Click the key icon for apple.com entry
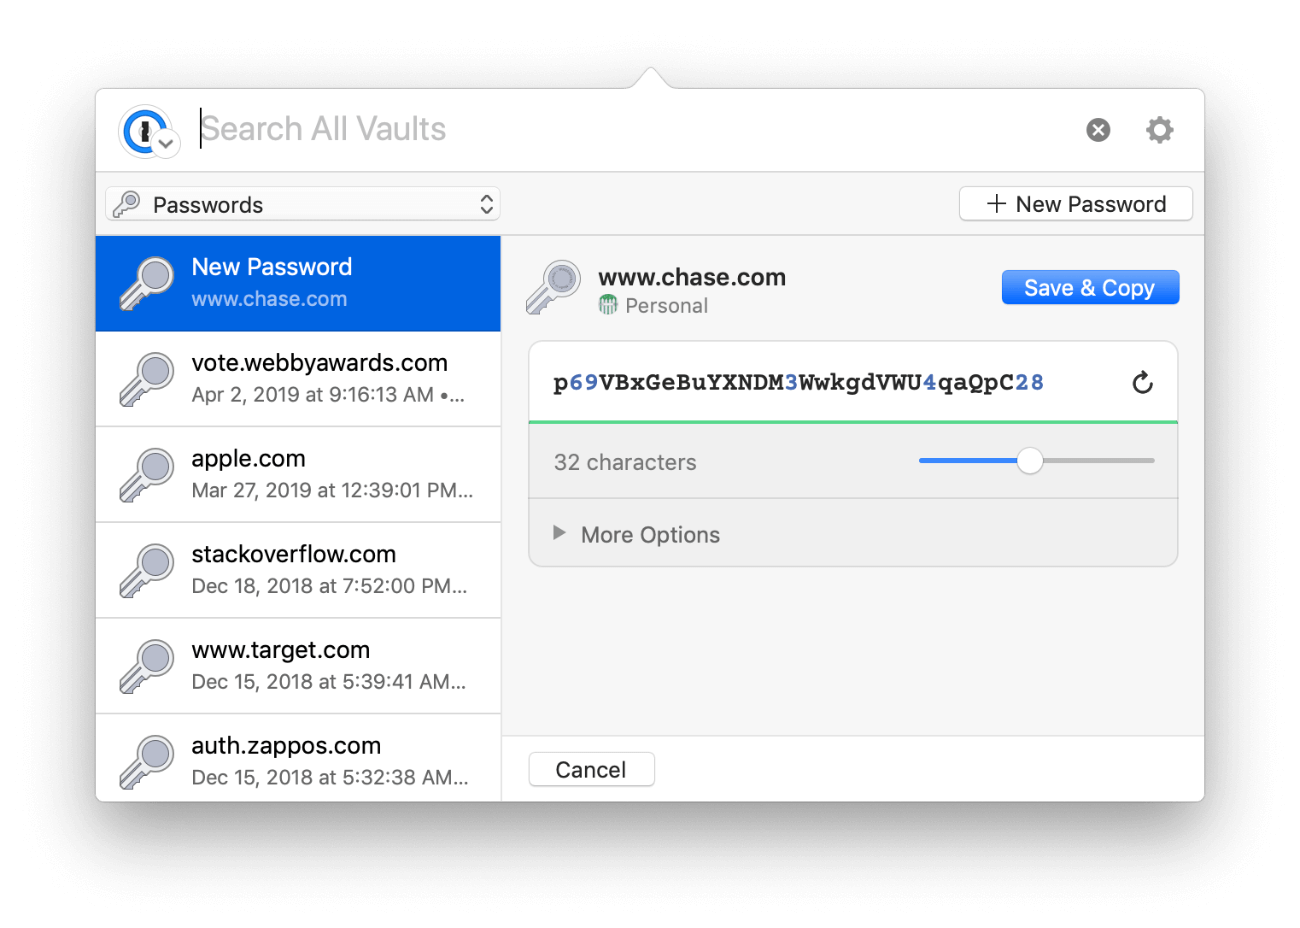 coord(147,474)
